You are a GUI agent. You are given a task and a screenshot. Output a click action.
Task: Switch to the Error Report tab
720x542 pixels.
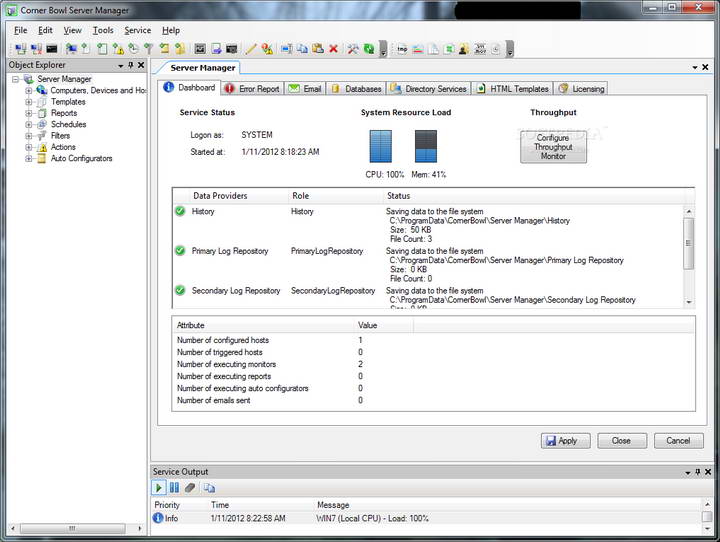click(x=252, y=89)
